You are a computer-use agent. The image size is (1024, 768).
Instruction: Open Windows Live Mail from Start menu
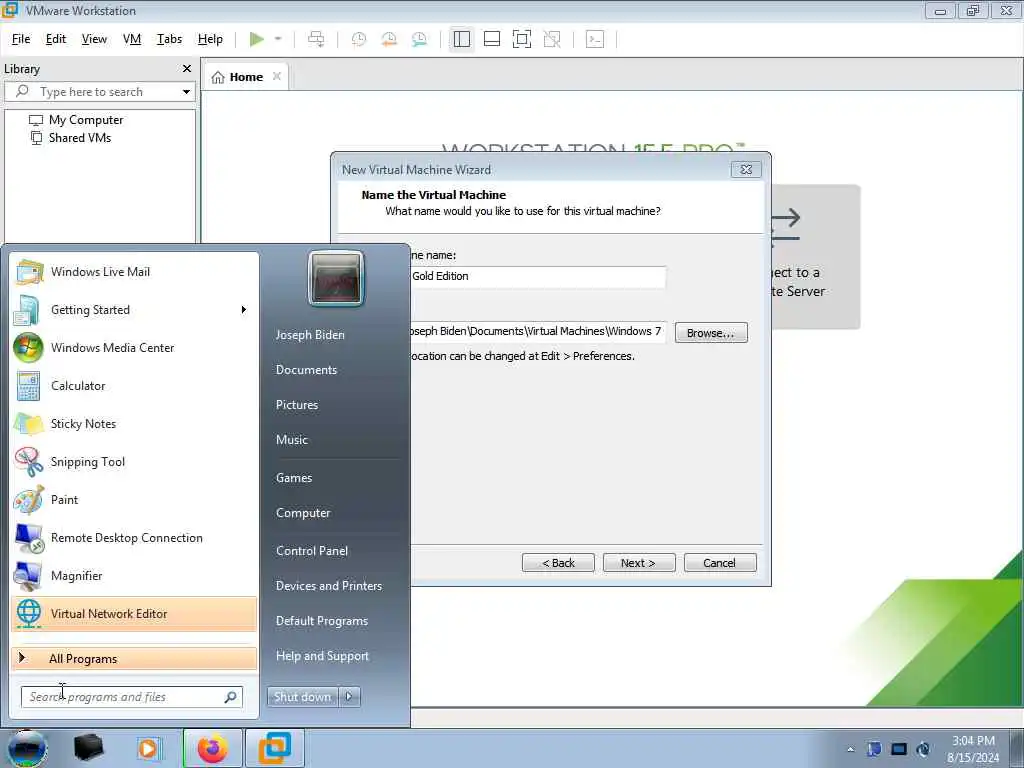pos(134,272)
